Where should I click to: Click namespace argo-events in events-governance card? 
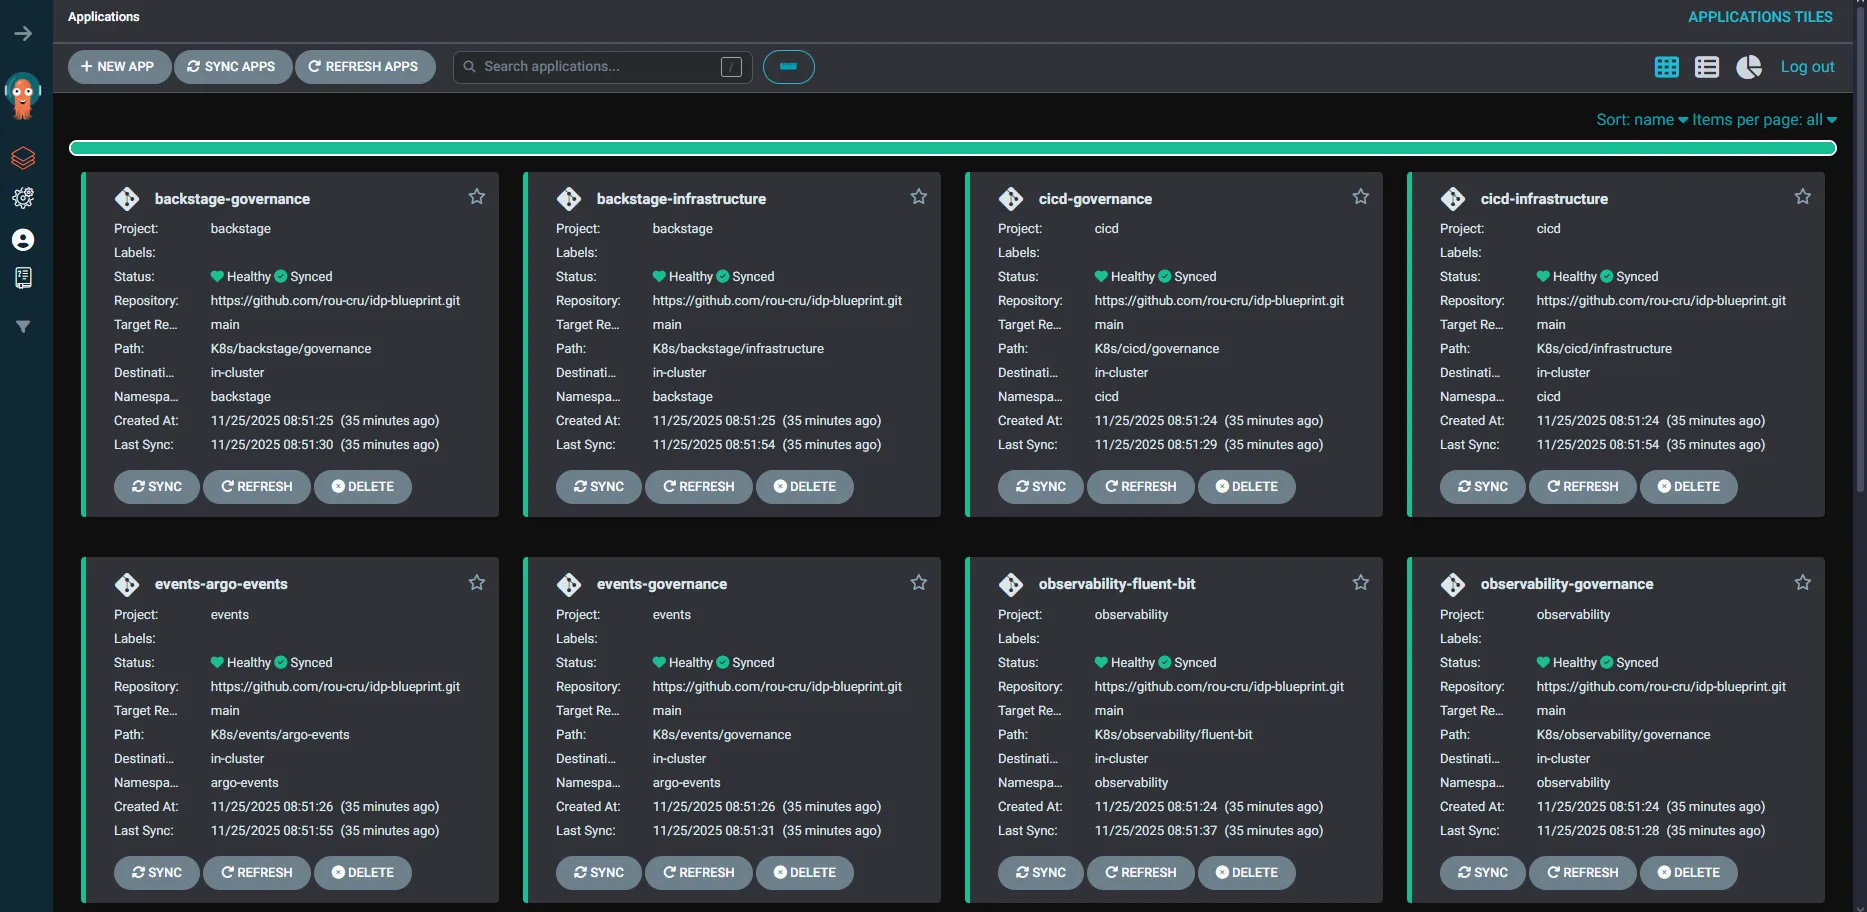coord(686,783)
